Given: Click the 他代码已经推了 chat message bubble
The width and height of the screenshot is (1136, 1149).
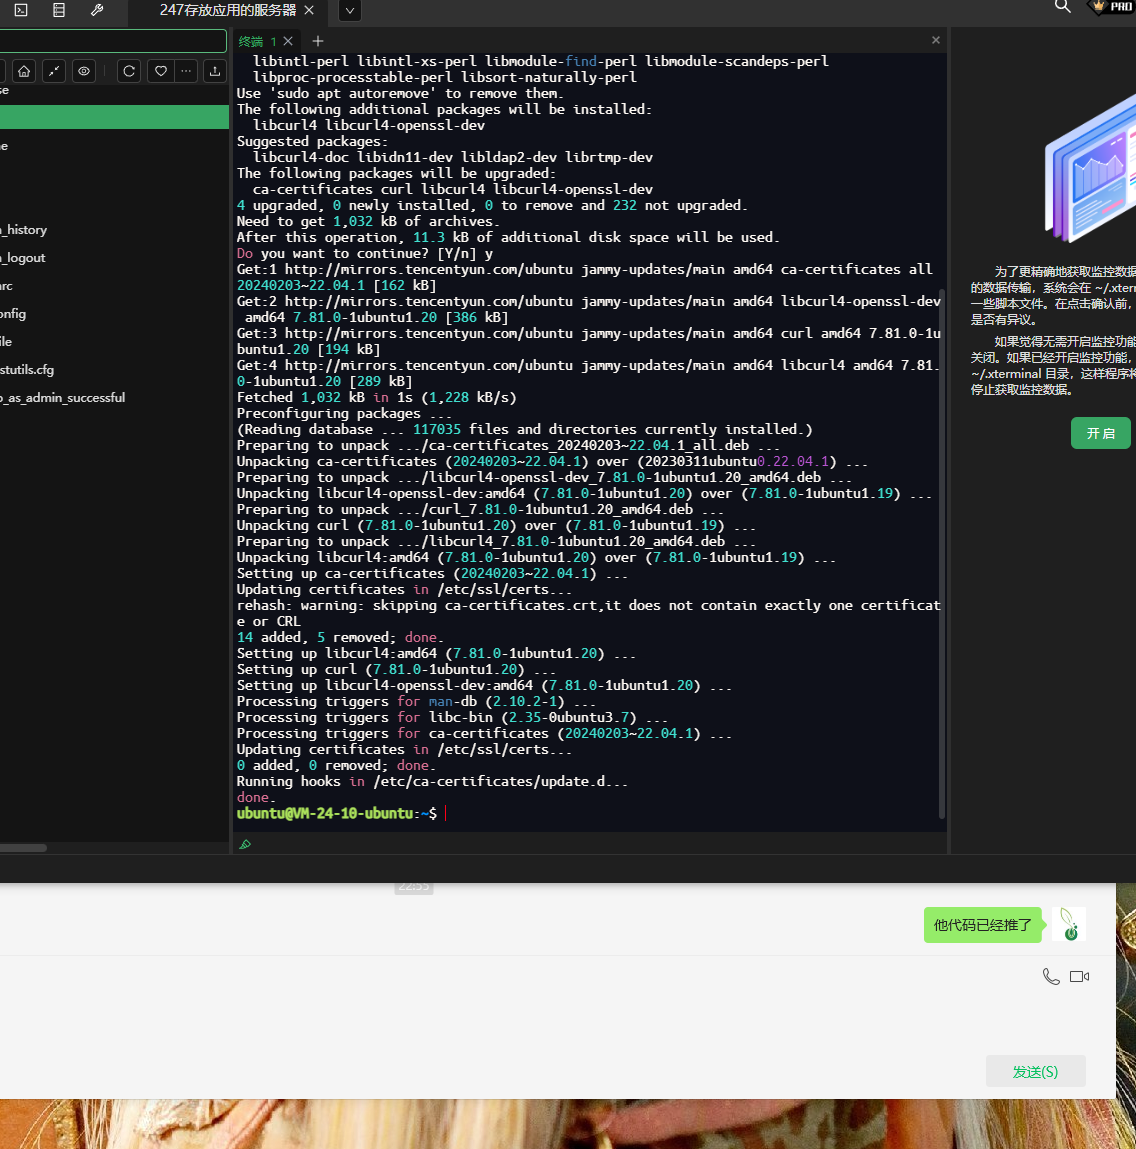Looking at the screenshot, I should pos(982,925).
